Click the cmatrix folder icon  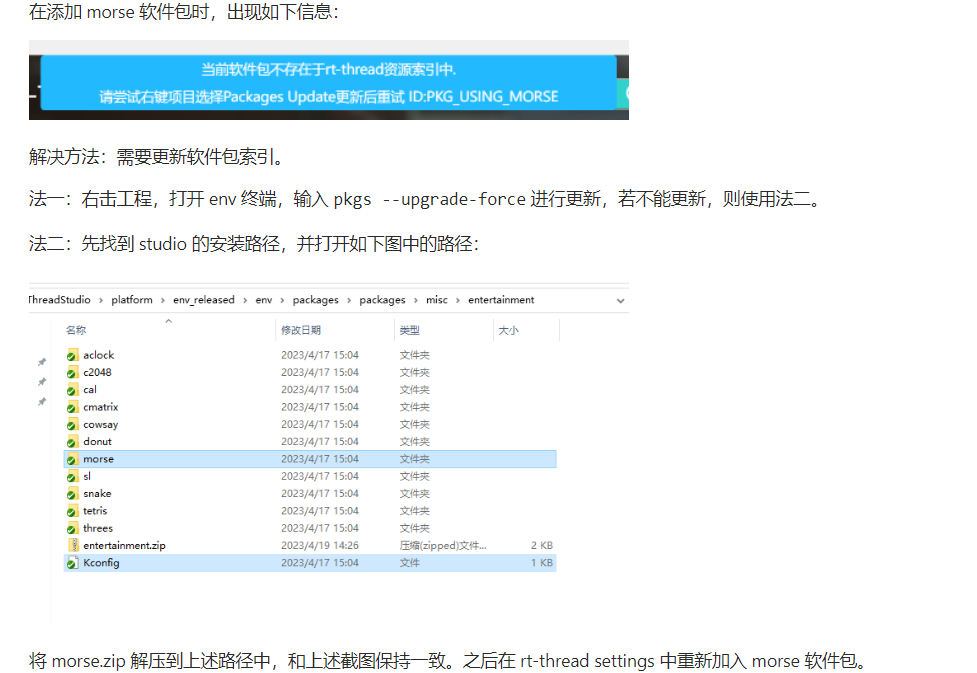tap(73, 408)
